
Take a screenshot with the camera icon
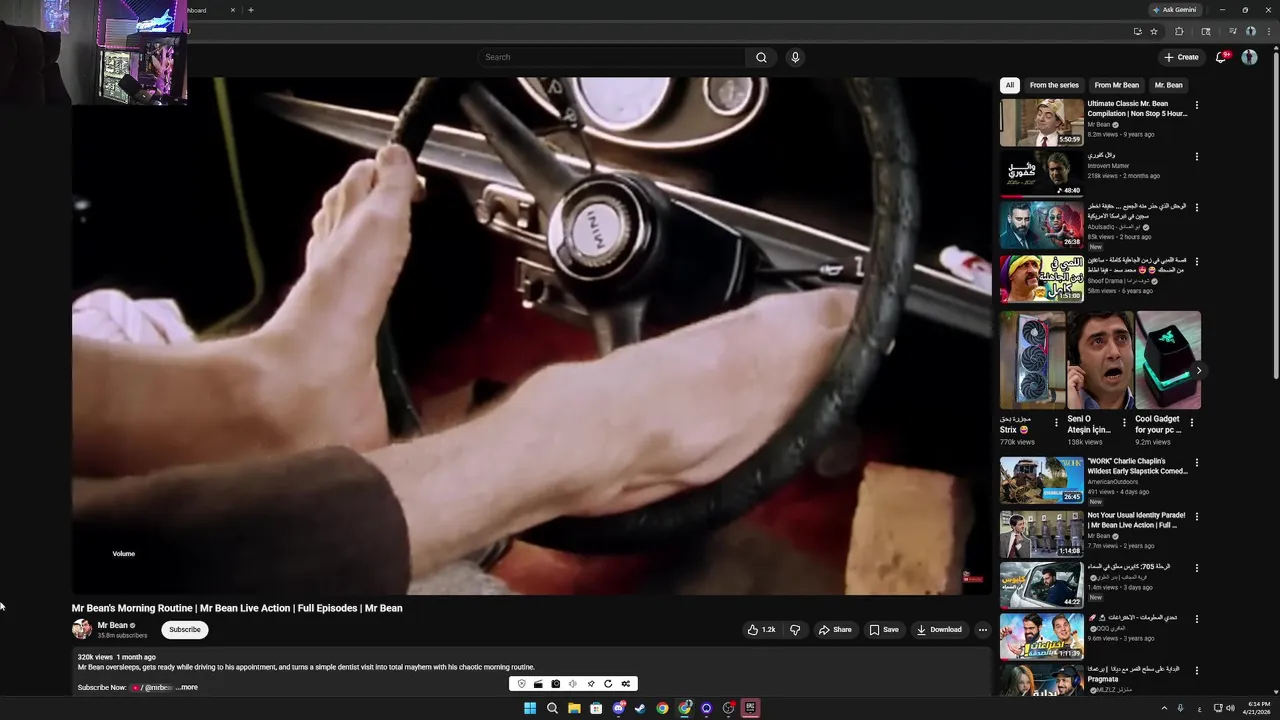coord(555,684)
